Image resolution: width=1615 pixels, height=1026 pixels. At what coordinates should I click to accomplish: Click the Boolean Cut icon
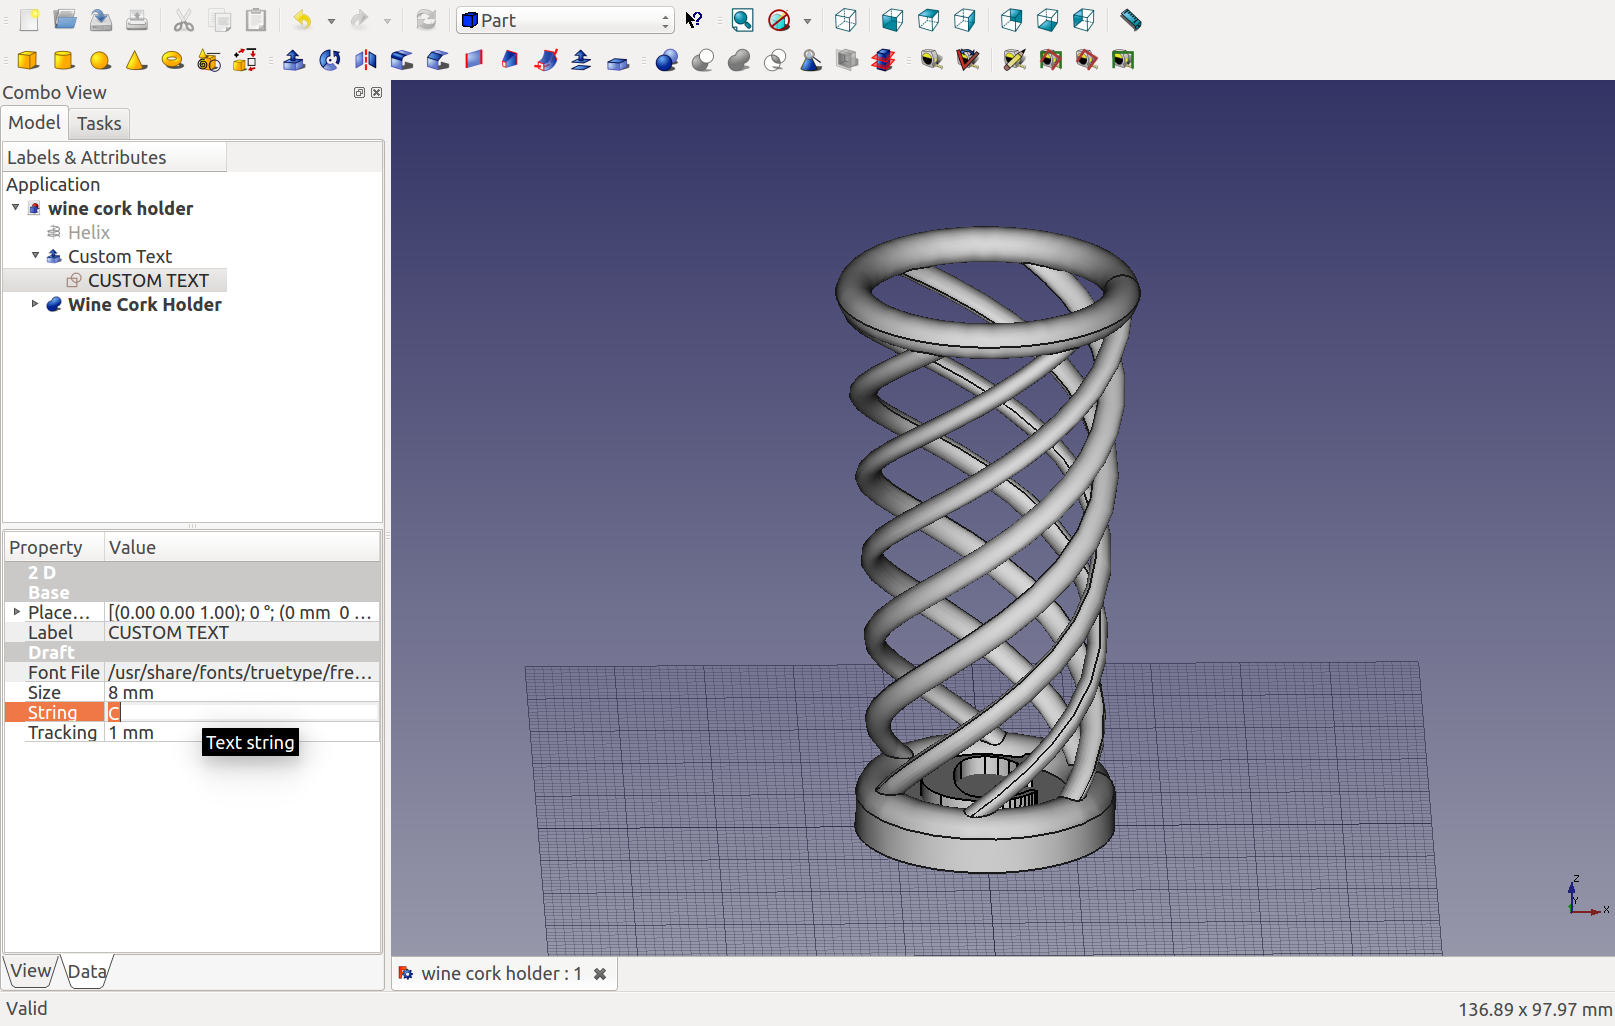point(703,60)
